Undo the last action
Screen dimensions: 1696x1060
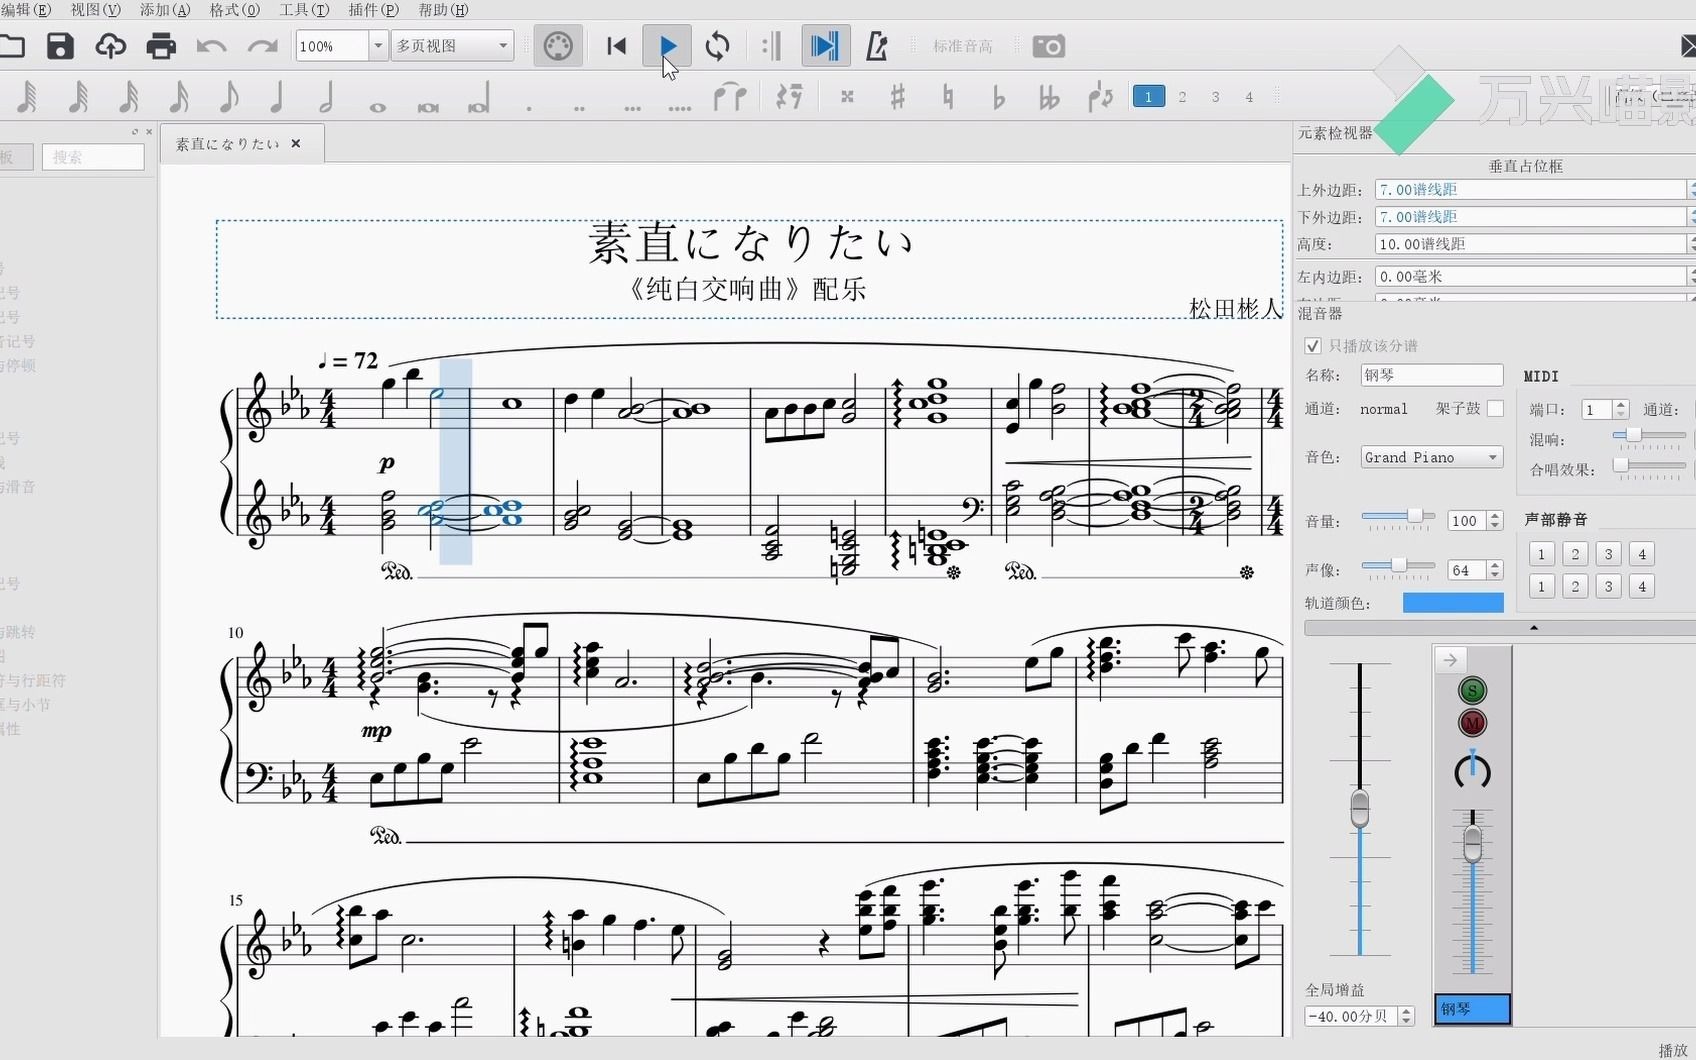(x=211, y=46)
